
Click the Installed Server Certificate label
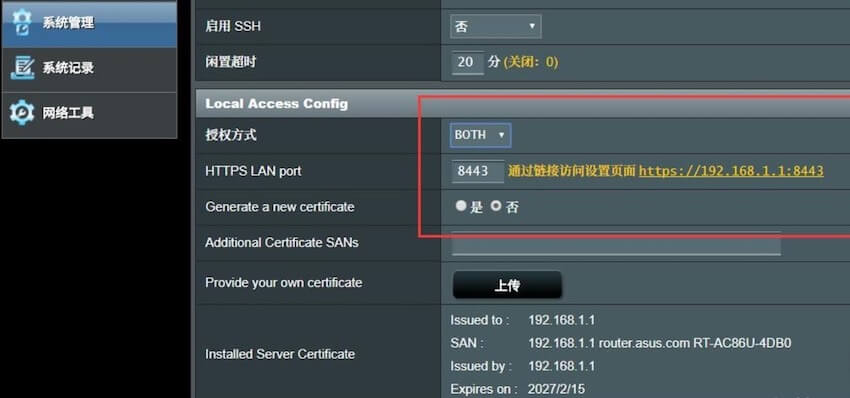pos(280,355)
